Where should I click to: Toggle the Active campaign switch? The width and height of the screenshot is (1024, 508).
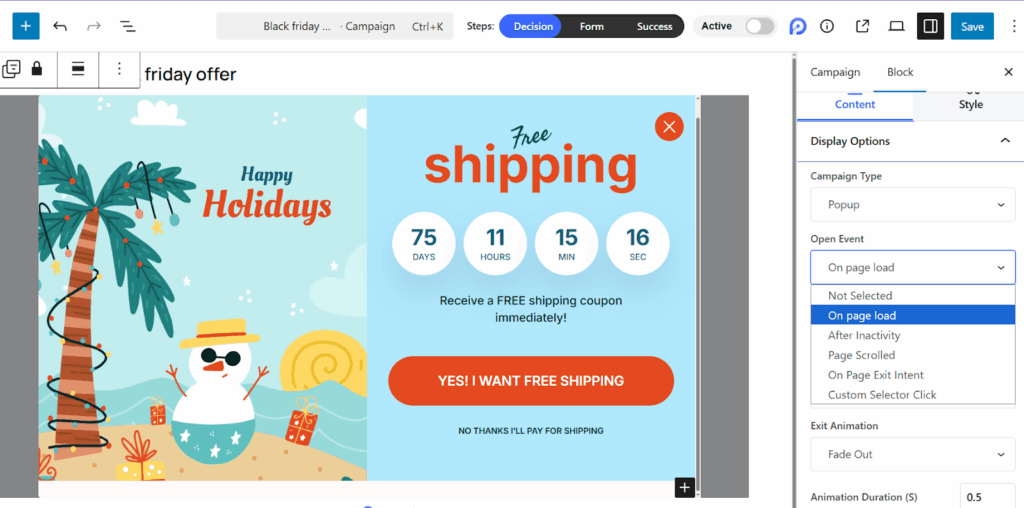(759, 26)
